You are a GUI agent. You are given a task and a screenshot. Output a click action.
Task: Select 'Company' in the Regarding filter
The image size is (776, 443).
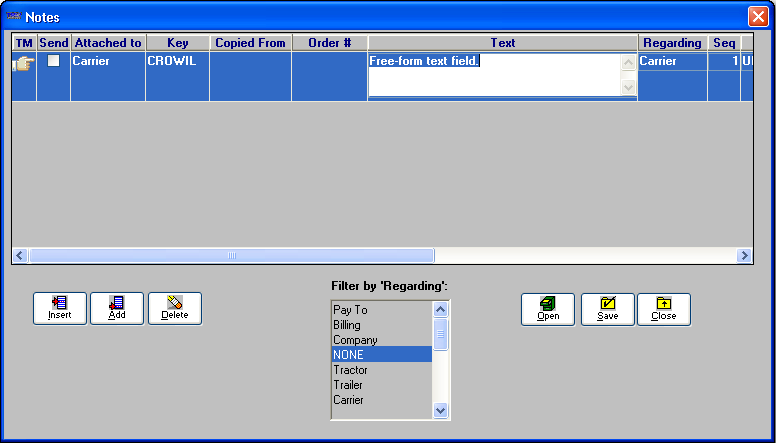(382, 340)
